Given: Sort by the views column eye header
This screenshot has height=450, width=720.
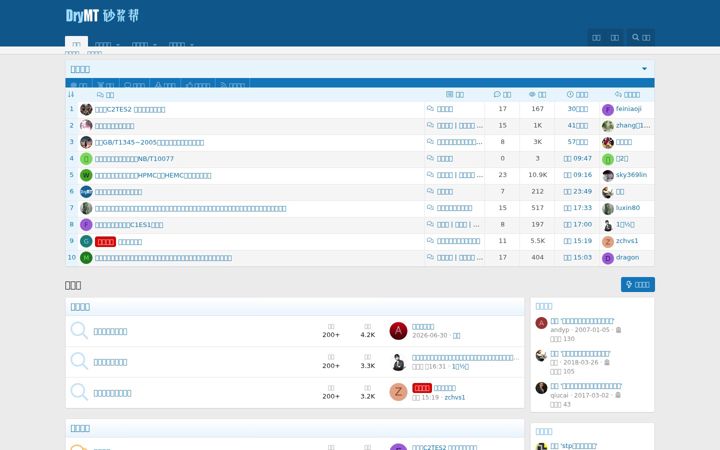Looking at the screenshot, I should coord(537,95).
